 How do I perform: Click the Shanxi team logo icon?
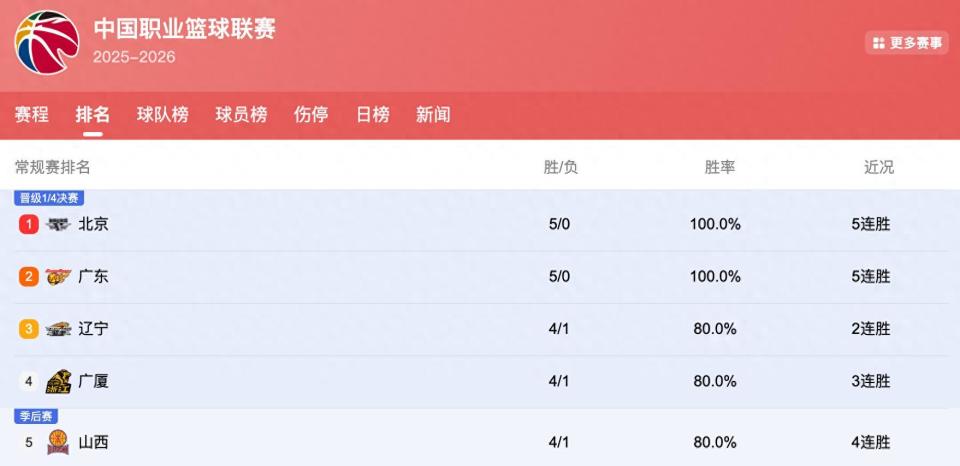pos(58,441)
